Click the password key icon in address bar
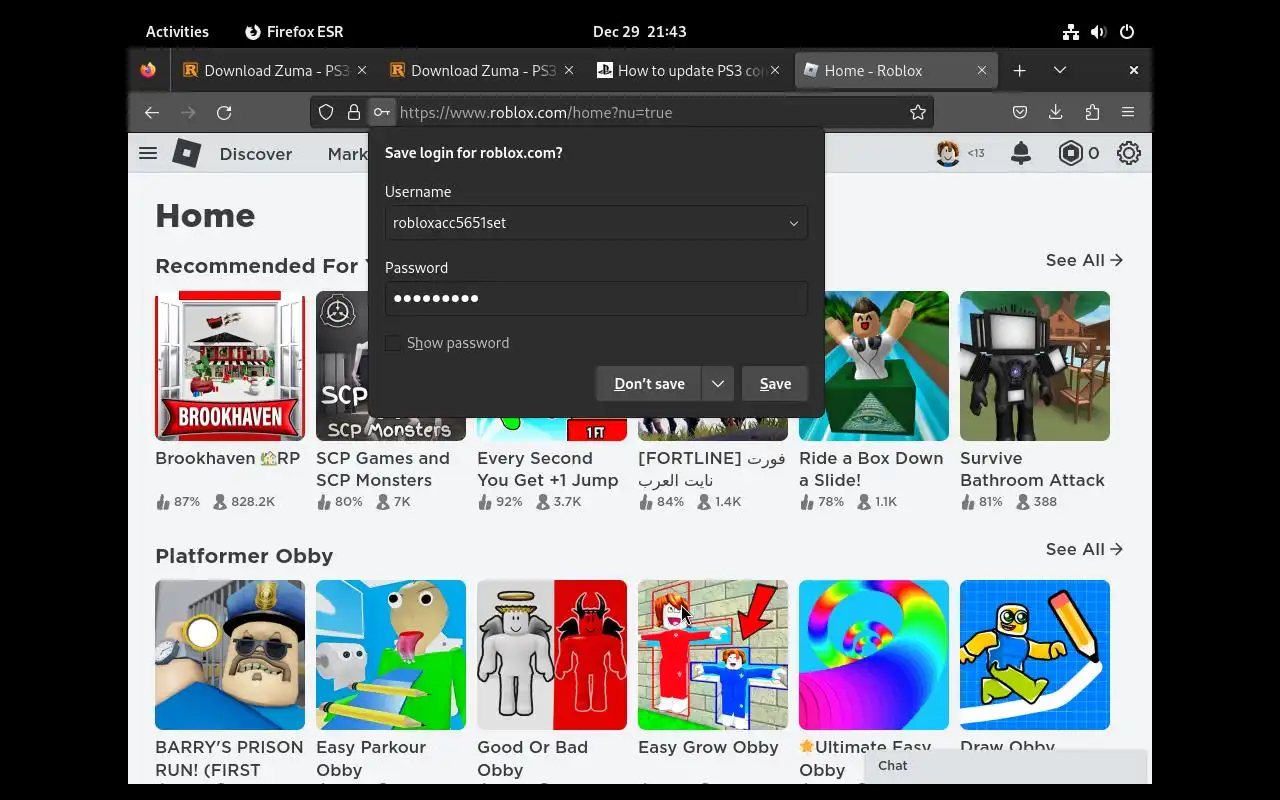 pyautogui.click(x=381, y=113)
